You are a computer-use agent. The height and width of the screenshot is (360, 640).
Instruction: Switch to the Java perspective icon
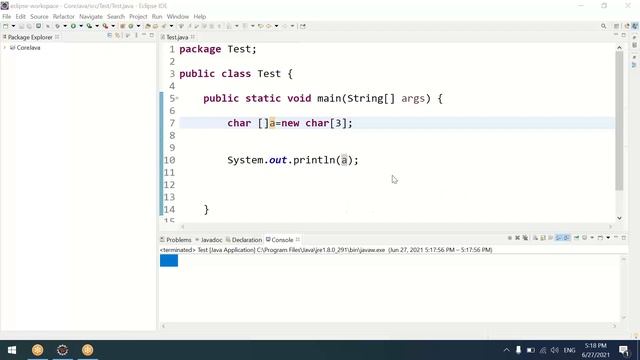[635, 26]
